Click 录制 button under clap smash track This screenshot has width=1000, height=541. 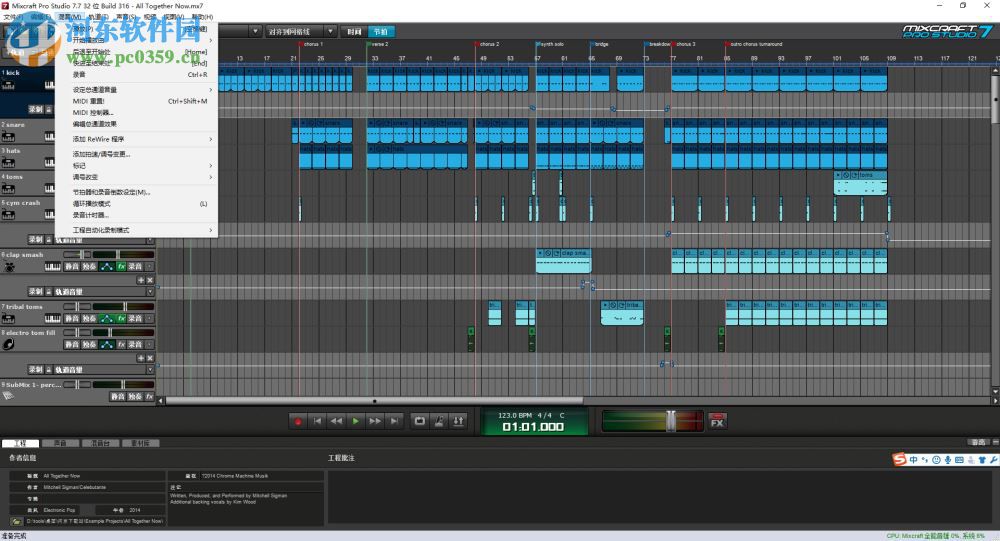35,292
